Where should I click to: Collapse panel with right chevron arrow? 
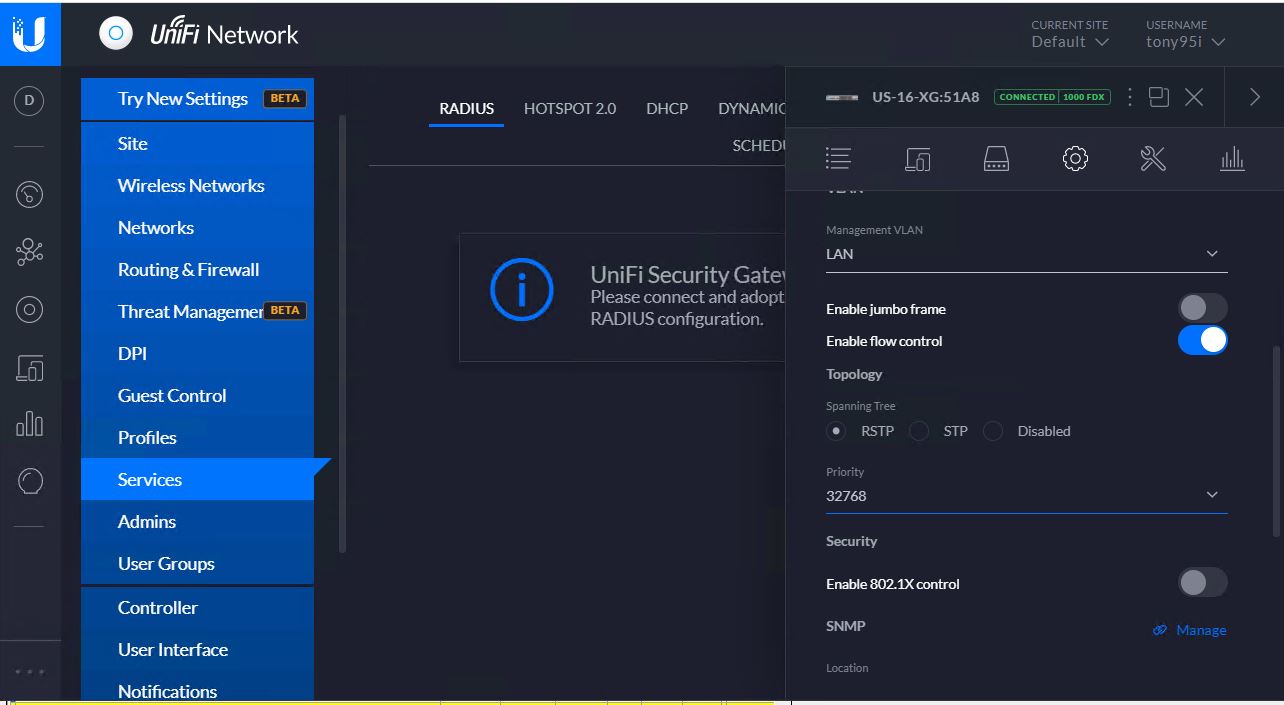[1255, 97]
